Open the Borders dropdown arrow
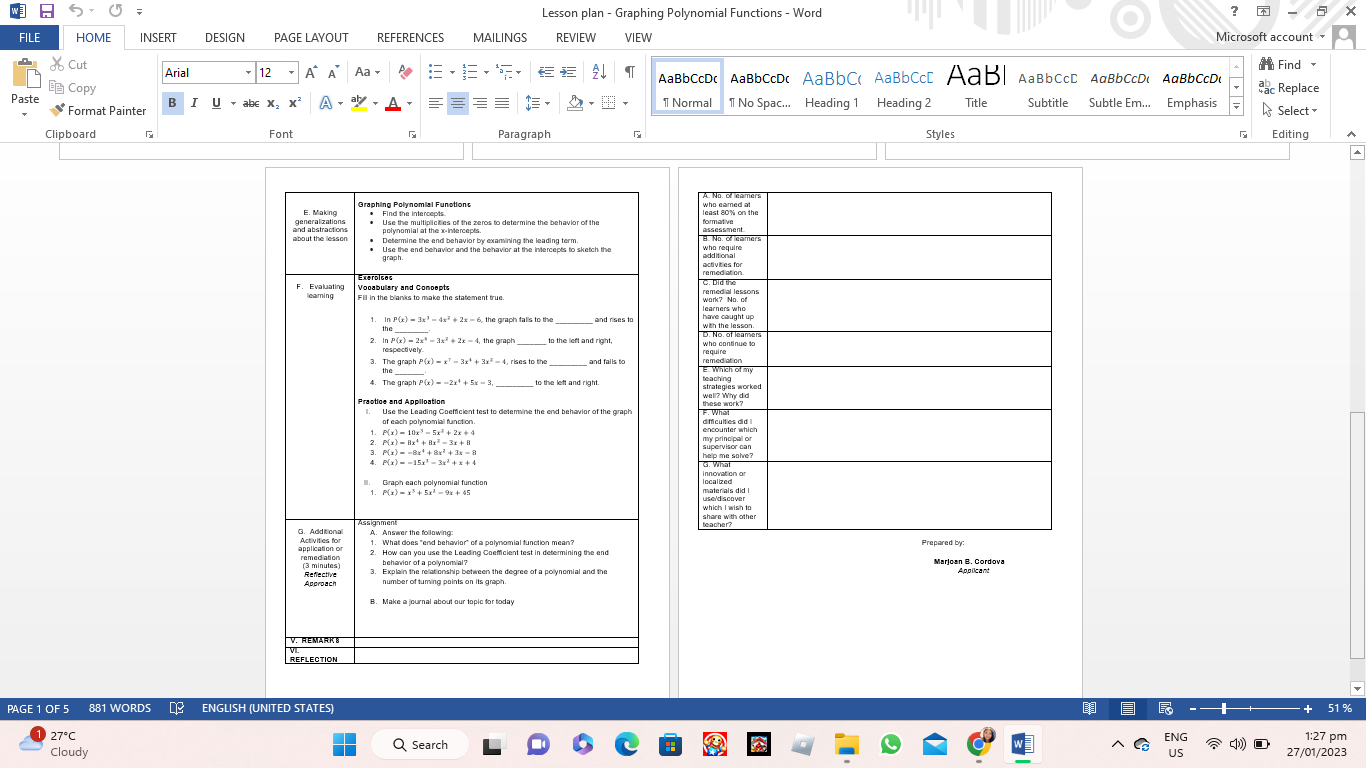This screenshot has height=768, width=1366. [x=625, y=103]
